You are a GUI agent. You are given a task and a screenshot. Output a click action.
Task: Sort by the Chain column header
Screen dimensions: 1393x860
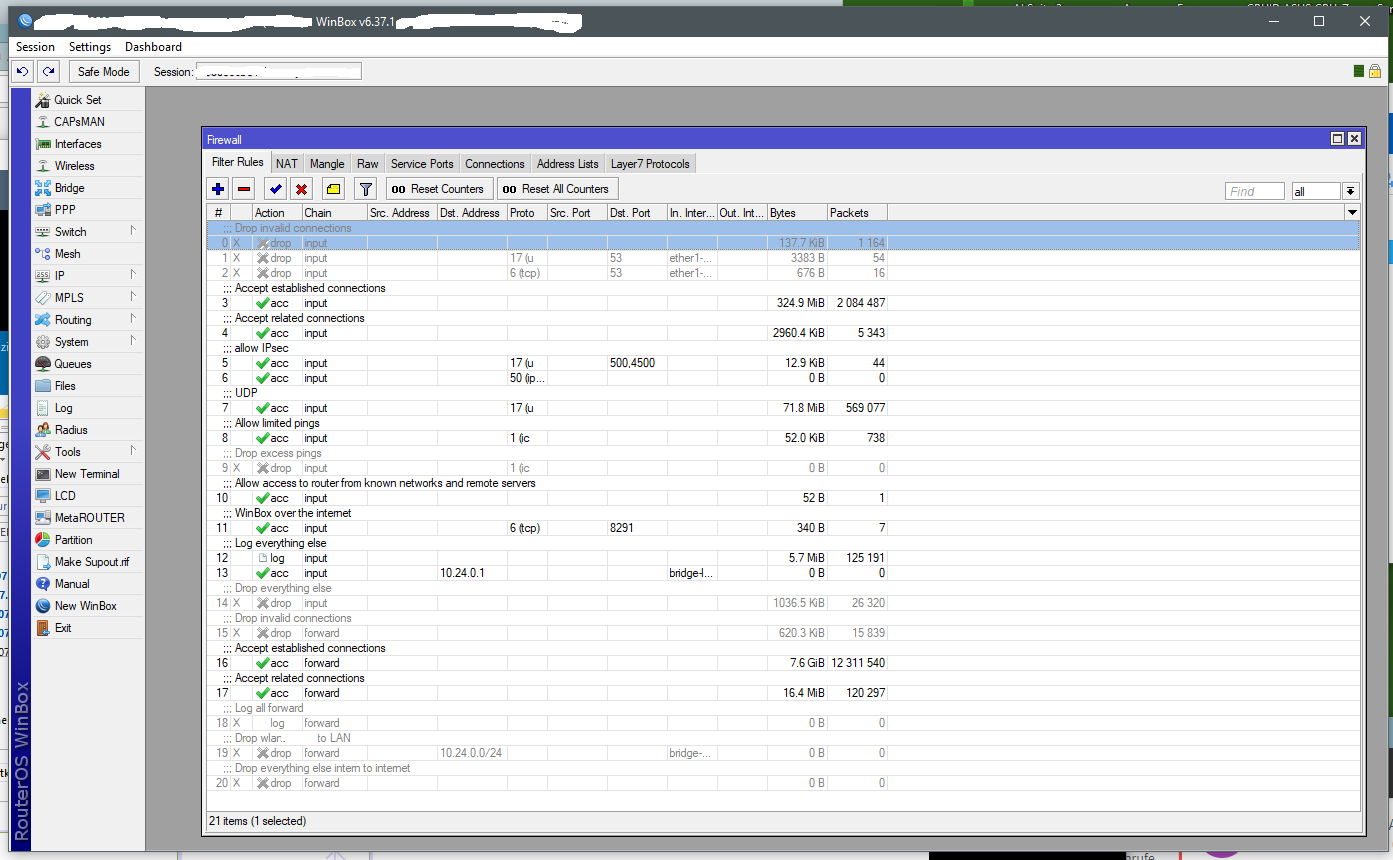[334, 213]
